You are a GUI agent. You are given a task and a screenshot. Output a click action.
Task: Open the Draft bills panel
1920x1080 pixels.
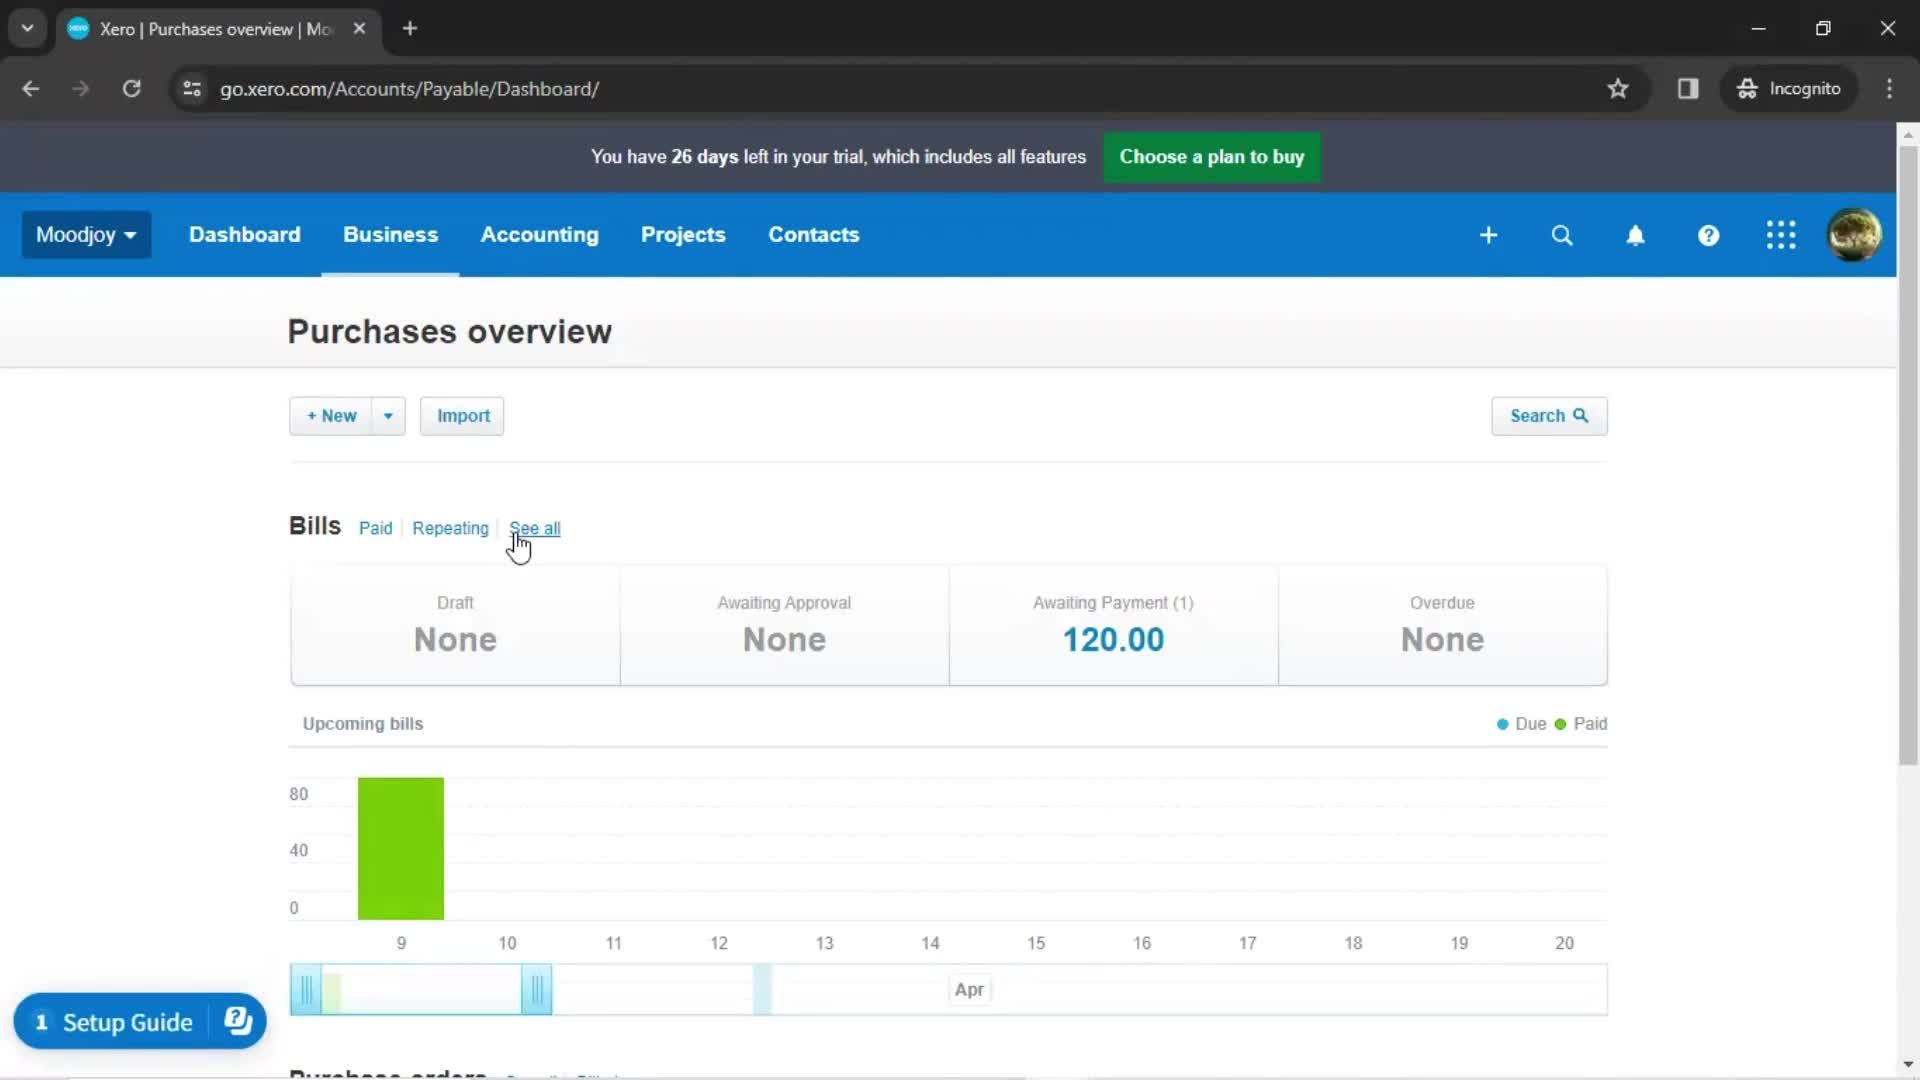click(455, 626)
